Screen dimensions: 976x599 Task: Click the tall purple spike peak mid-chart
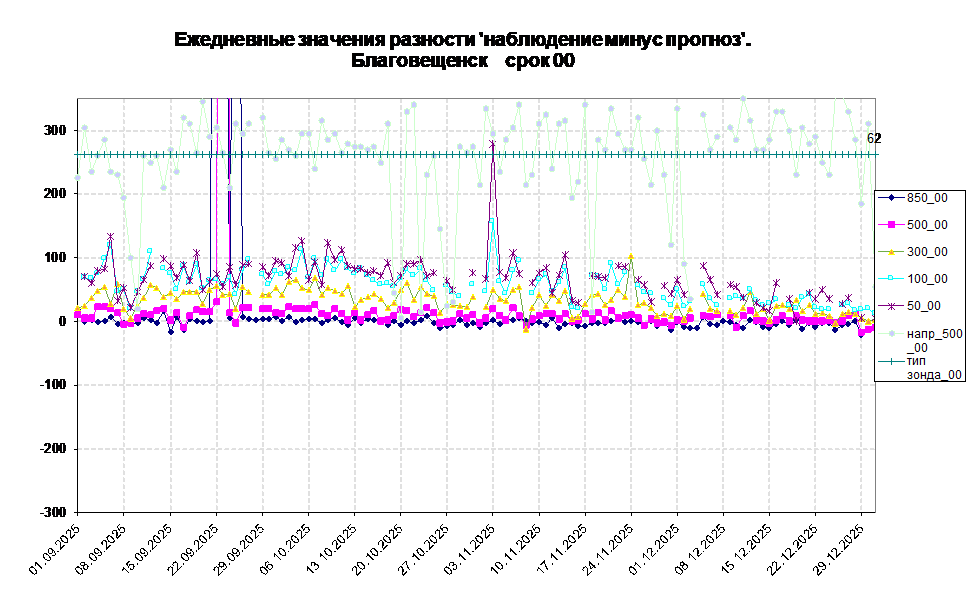[492, 144]
